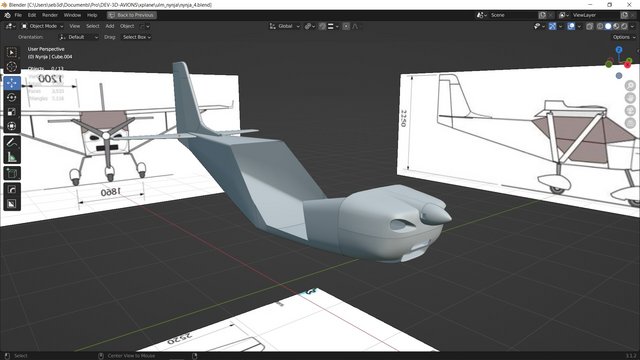Click the Scene name field
Screen dimensions: 640x360
[512, 15]
